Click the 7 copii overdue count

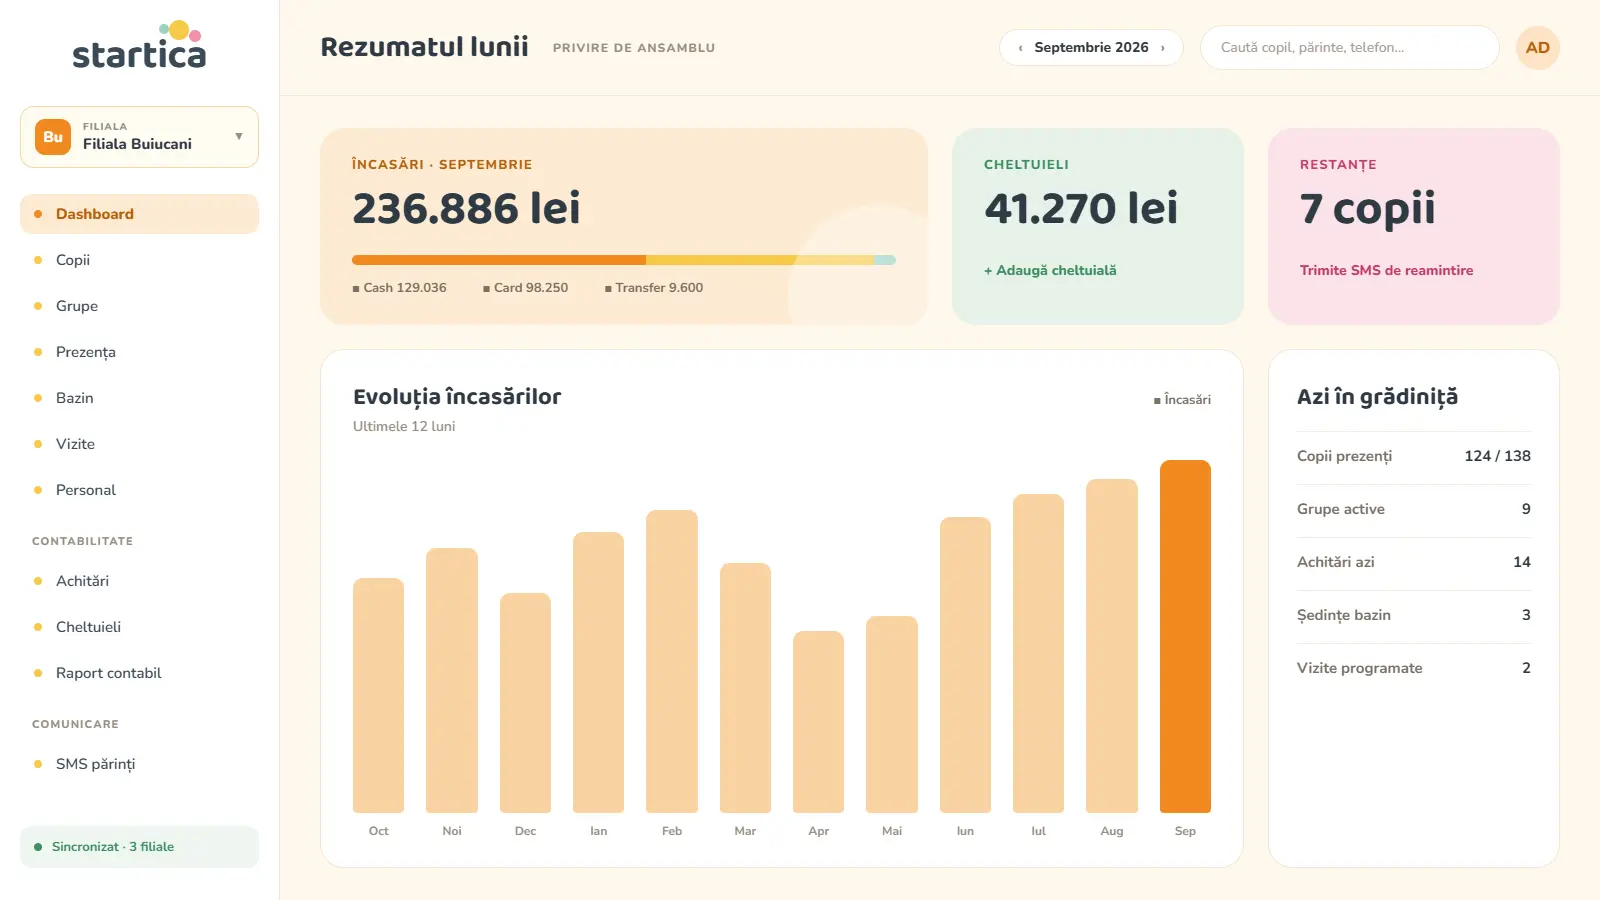(x=1367, y=208)
